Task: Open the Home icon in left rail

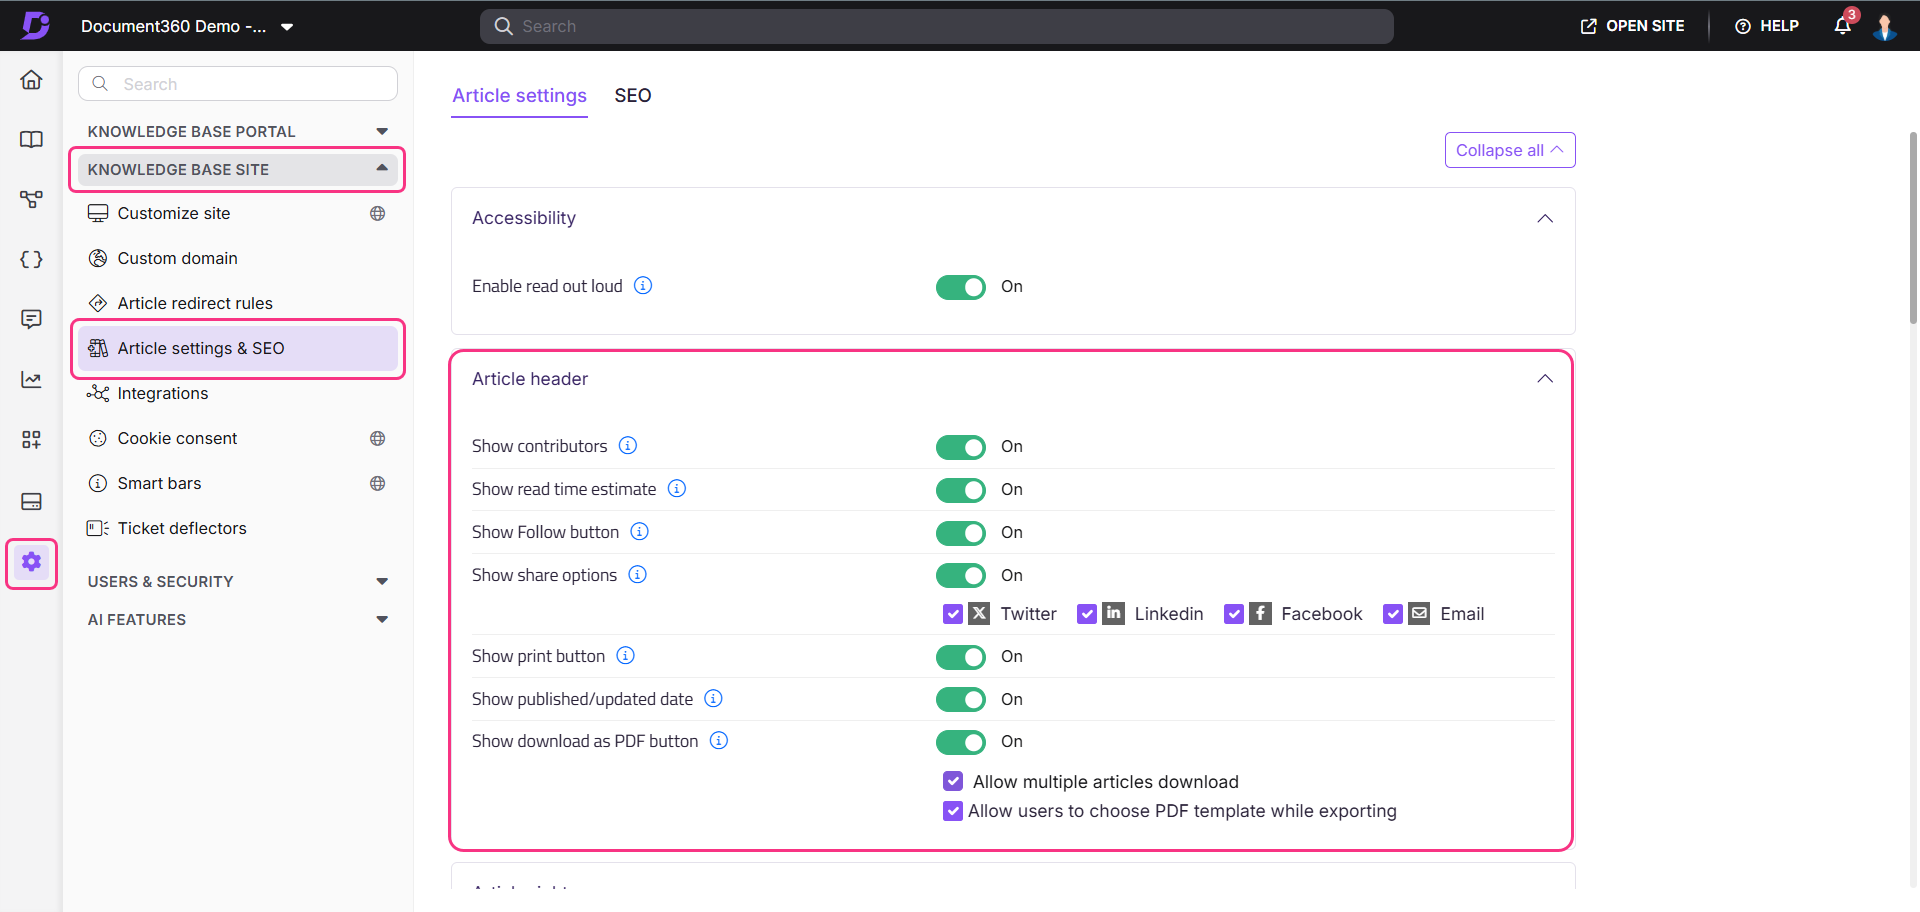Action: coord(31,80)
